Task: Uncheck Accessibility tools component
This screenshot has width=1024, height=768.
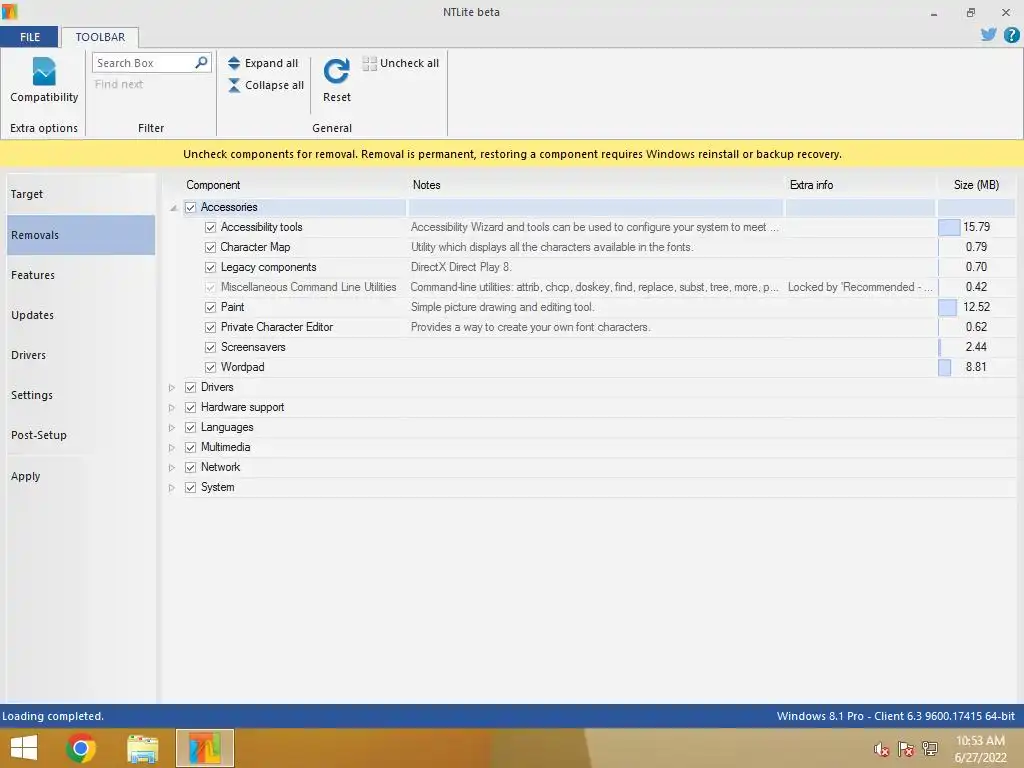Action: [210, 227]
